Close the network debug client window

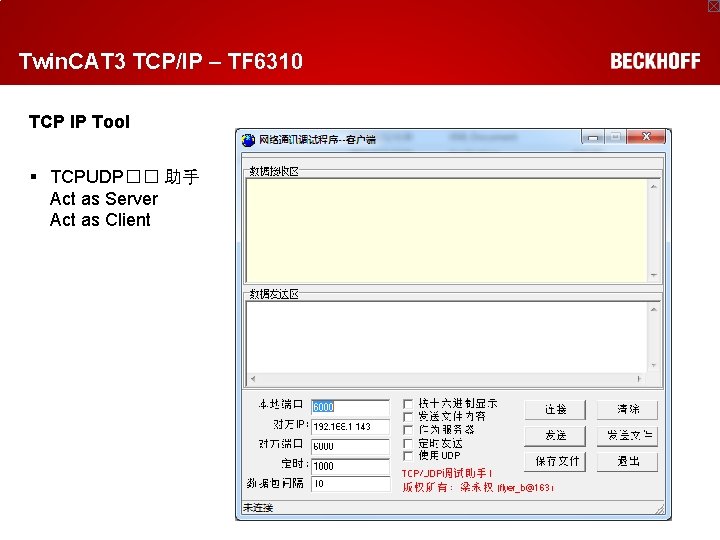click(646, 137)
